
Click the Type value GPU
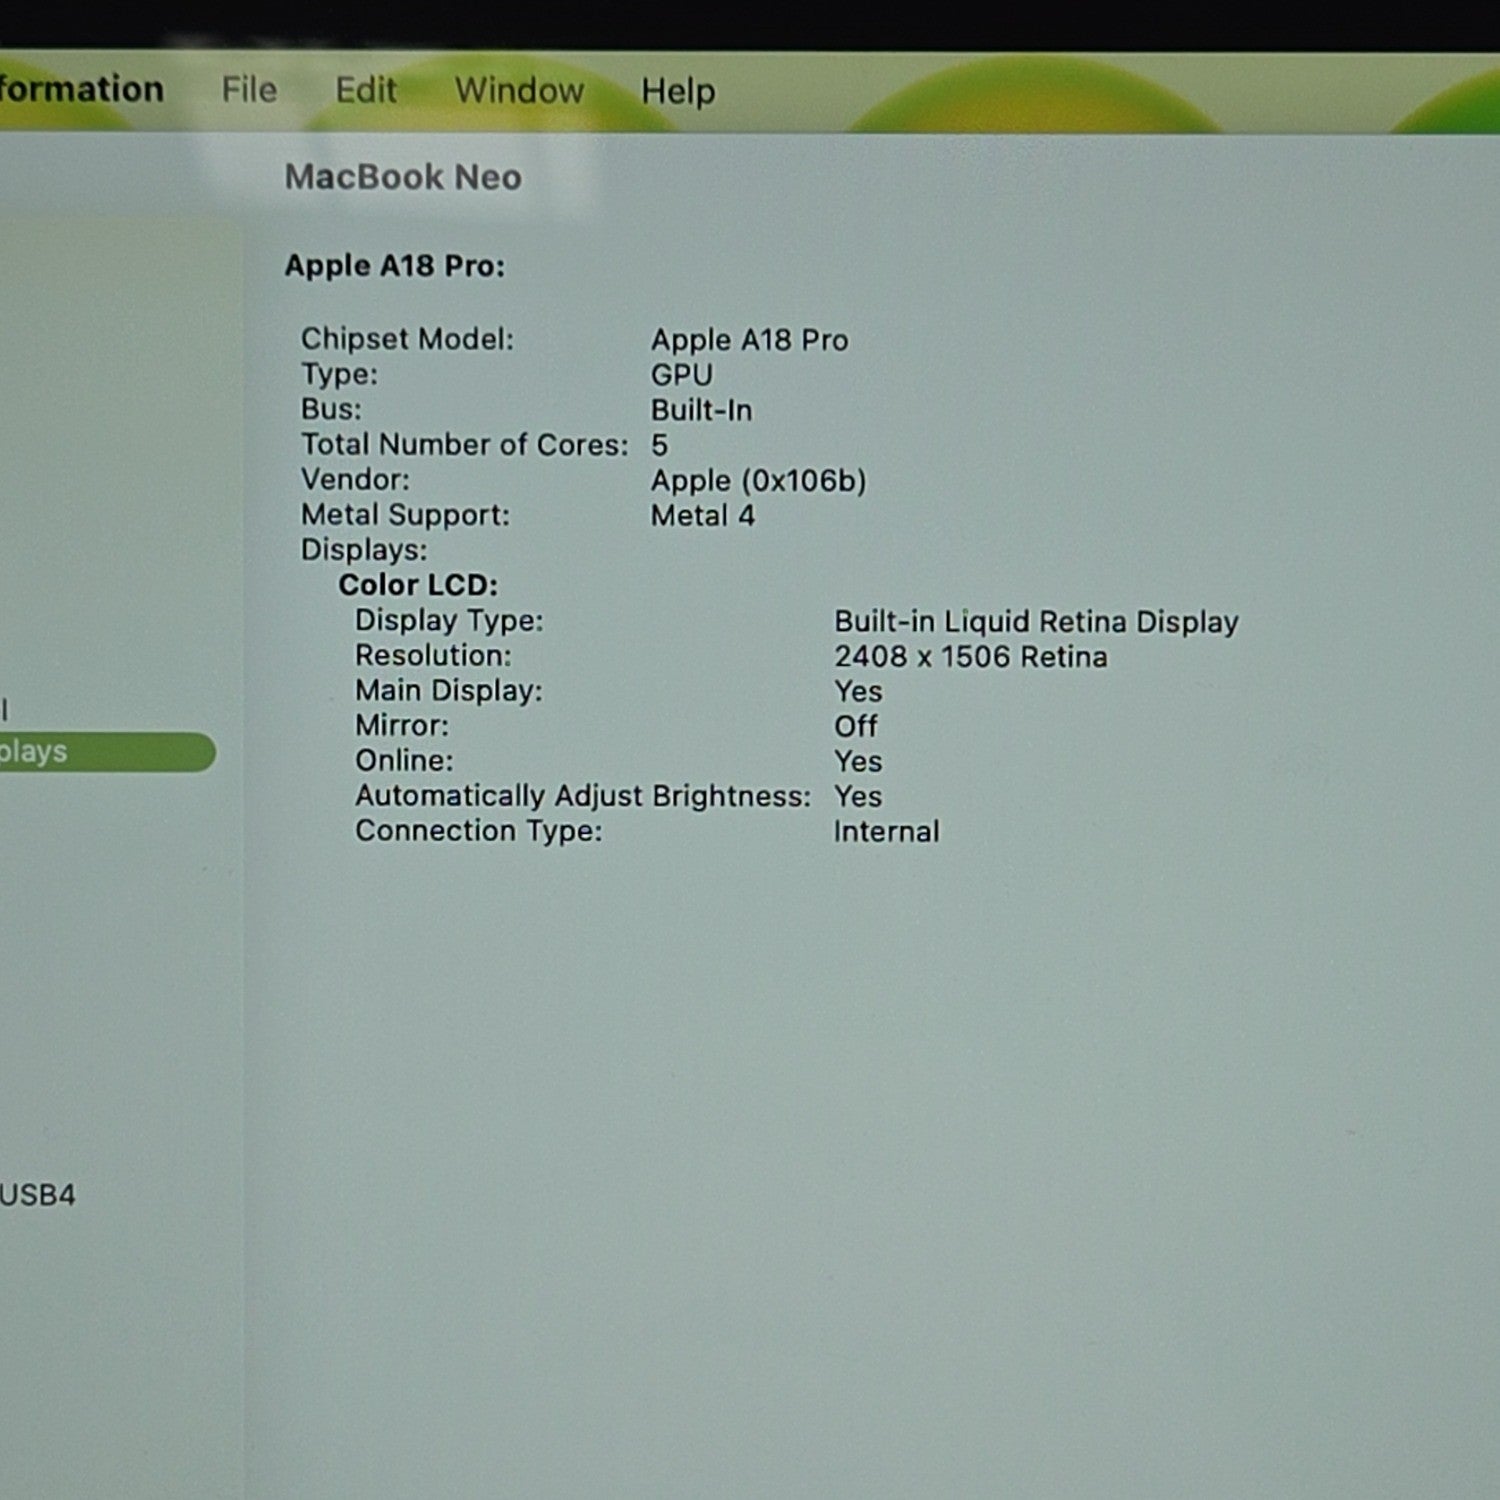pos(682,375)
